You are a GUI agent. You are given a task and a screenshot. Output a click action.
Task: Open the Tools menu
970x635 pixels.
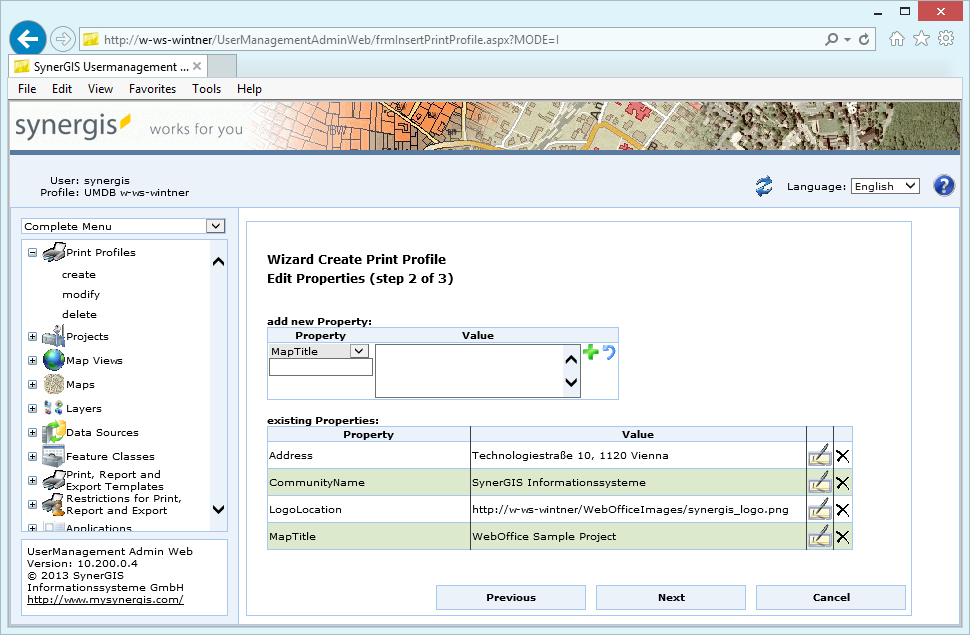206,88
